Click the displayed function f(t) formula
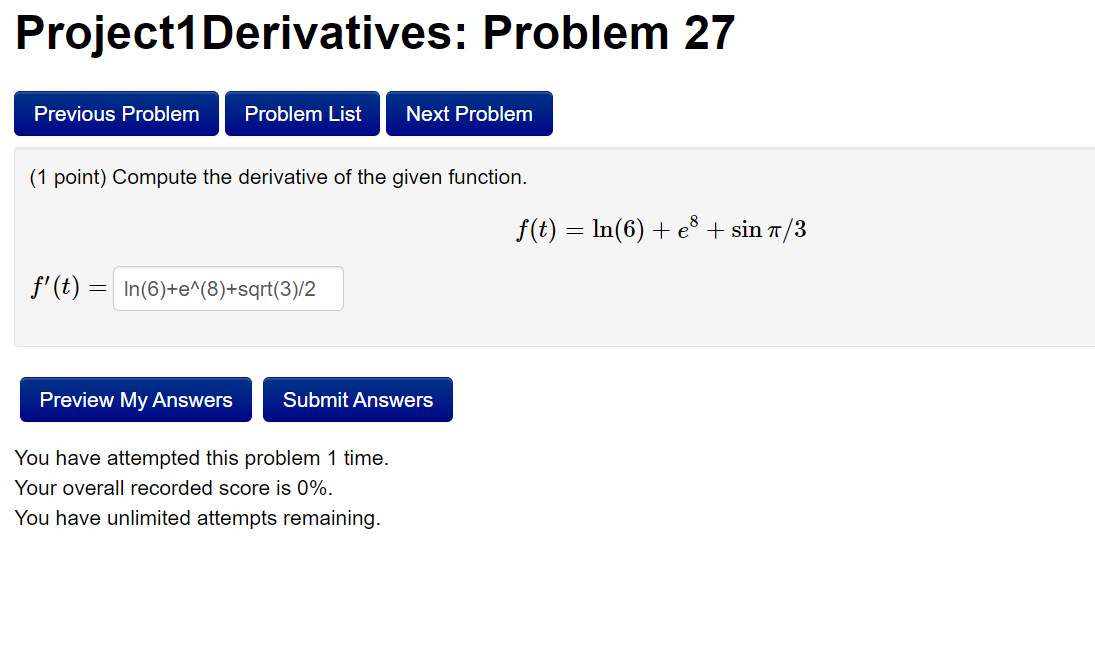The height and width of the screenshot is (669, 1095). tap(660, 228)
